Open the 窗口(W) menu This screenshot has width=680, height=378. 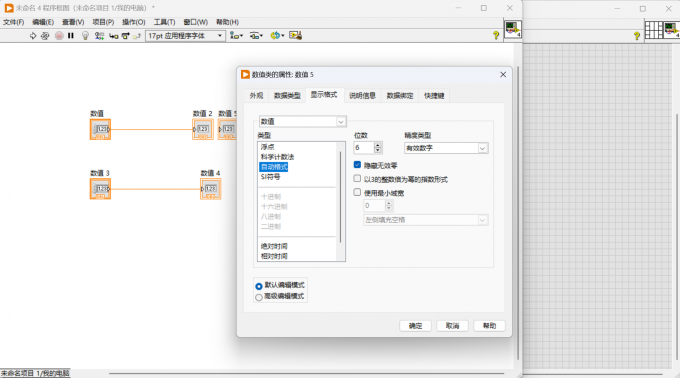coord(195,22)
